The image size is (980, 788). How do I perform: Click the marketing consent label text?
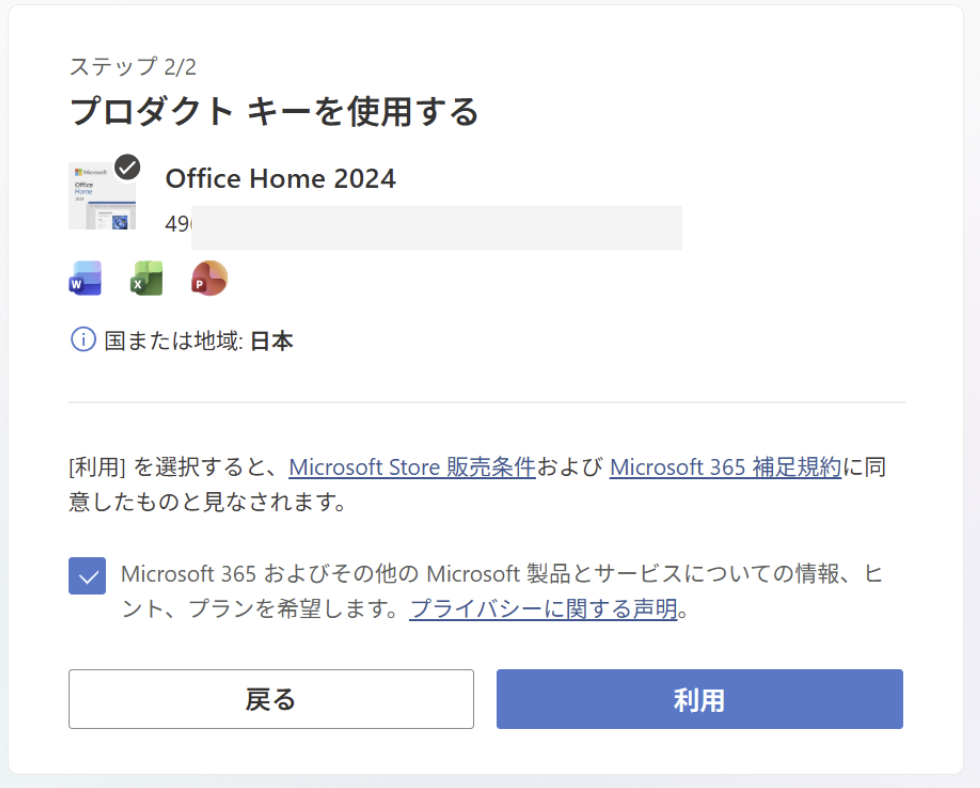coord(500,575)
